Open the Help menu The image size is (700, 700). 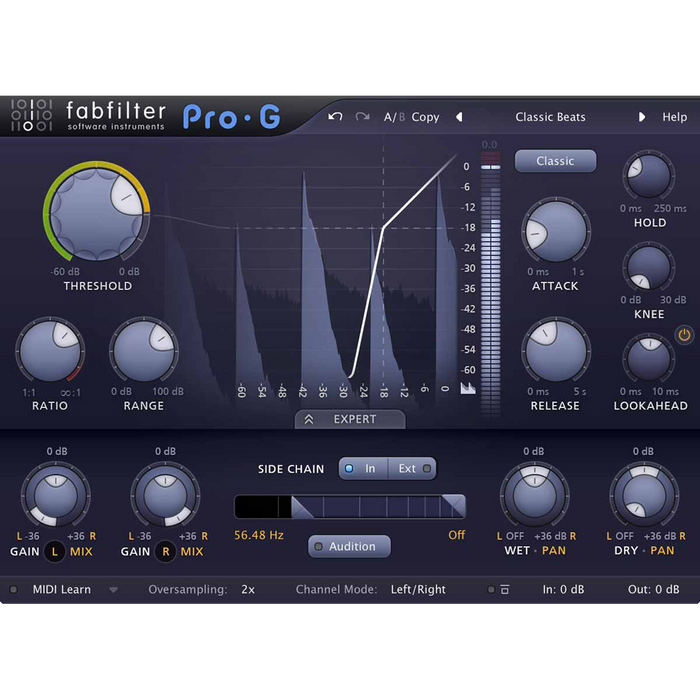[674, 117]
